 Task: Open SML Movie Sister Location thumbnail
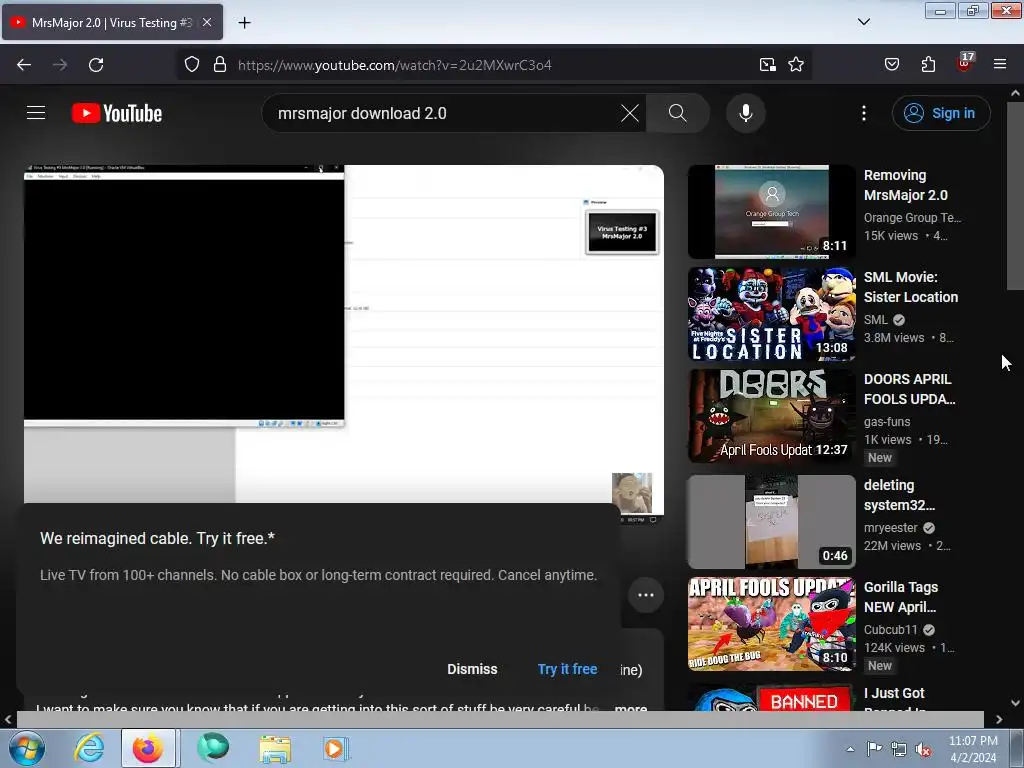(771, 313)
